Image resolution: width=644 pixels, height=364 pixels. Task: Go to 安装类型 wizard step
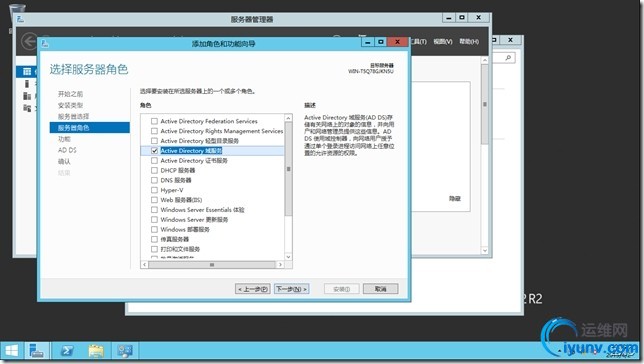[70, 105]
